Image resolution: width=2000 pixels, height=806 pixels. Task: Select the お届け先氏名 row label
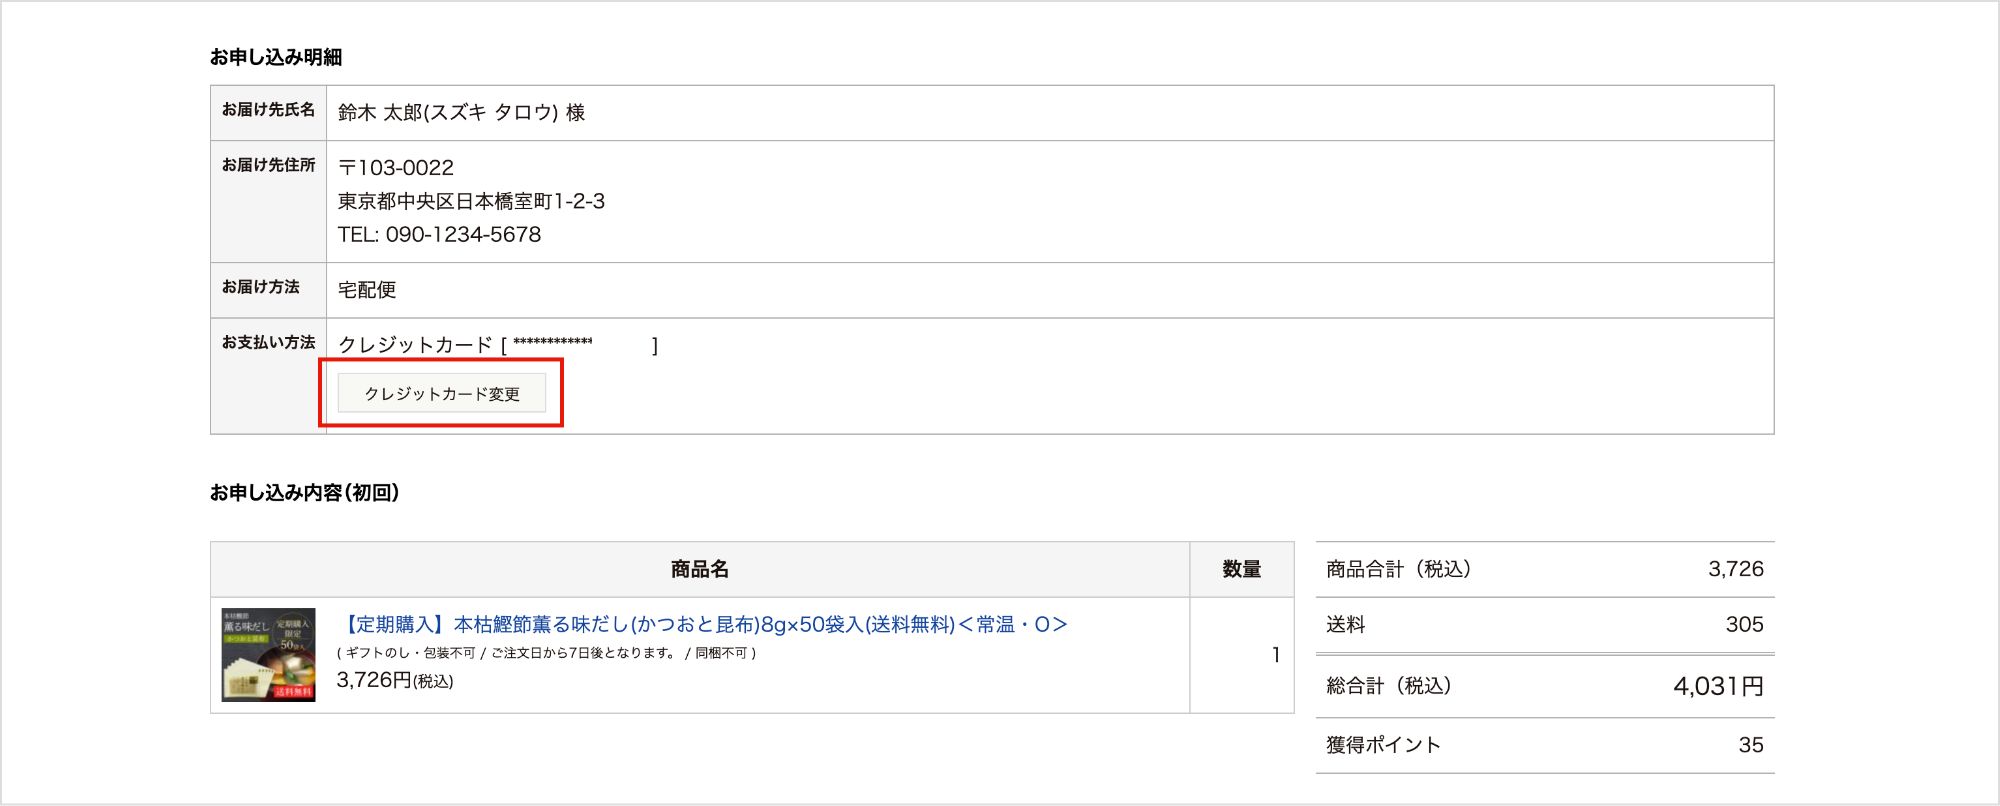pos(268,110)
